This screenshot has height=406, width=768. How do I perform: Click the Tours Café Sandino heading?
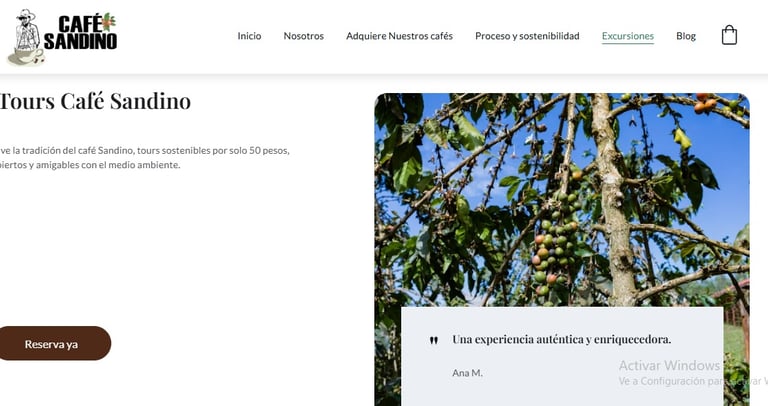[95, 101]
